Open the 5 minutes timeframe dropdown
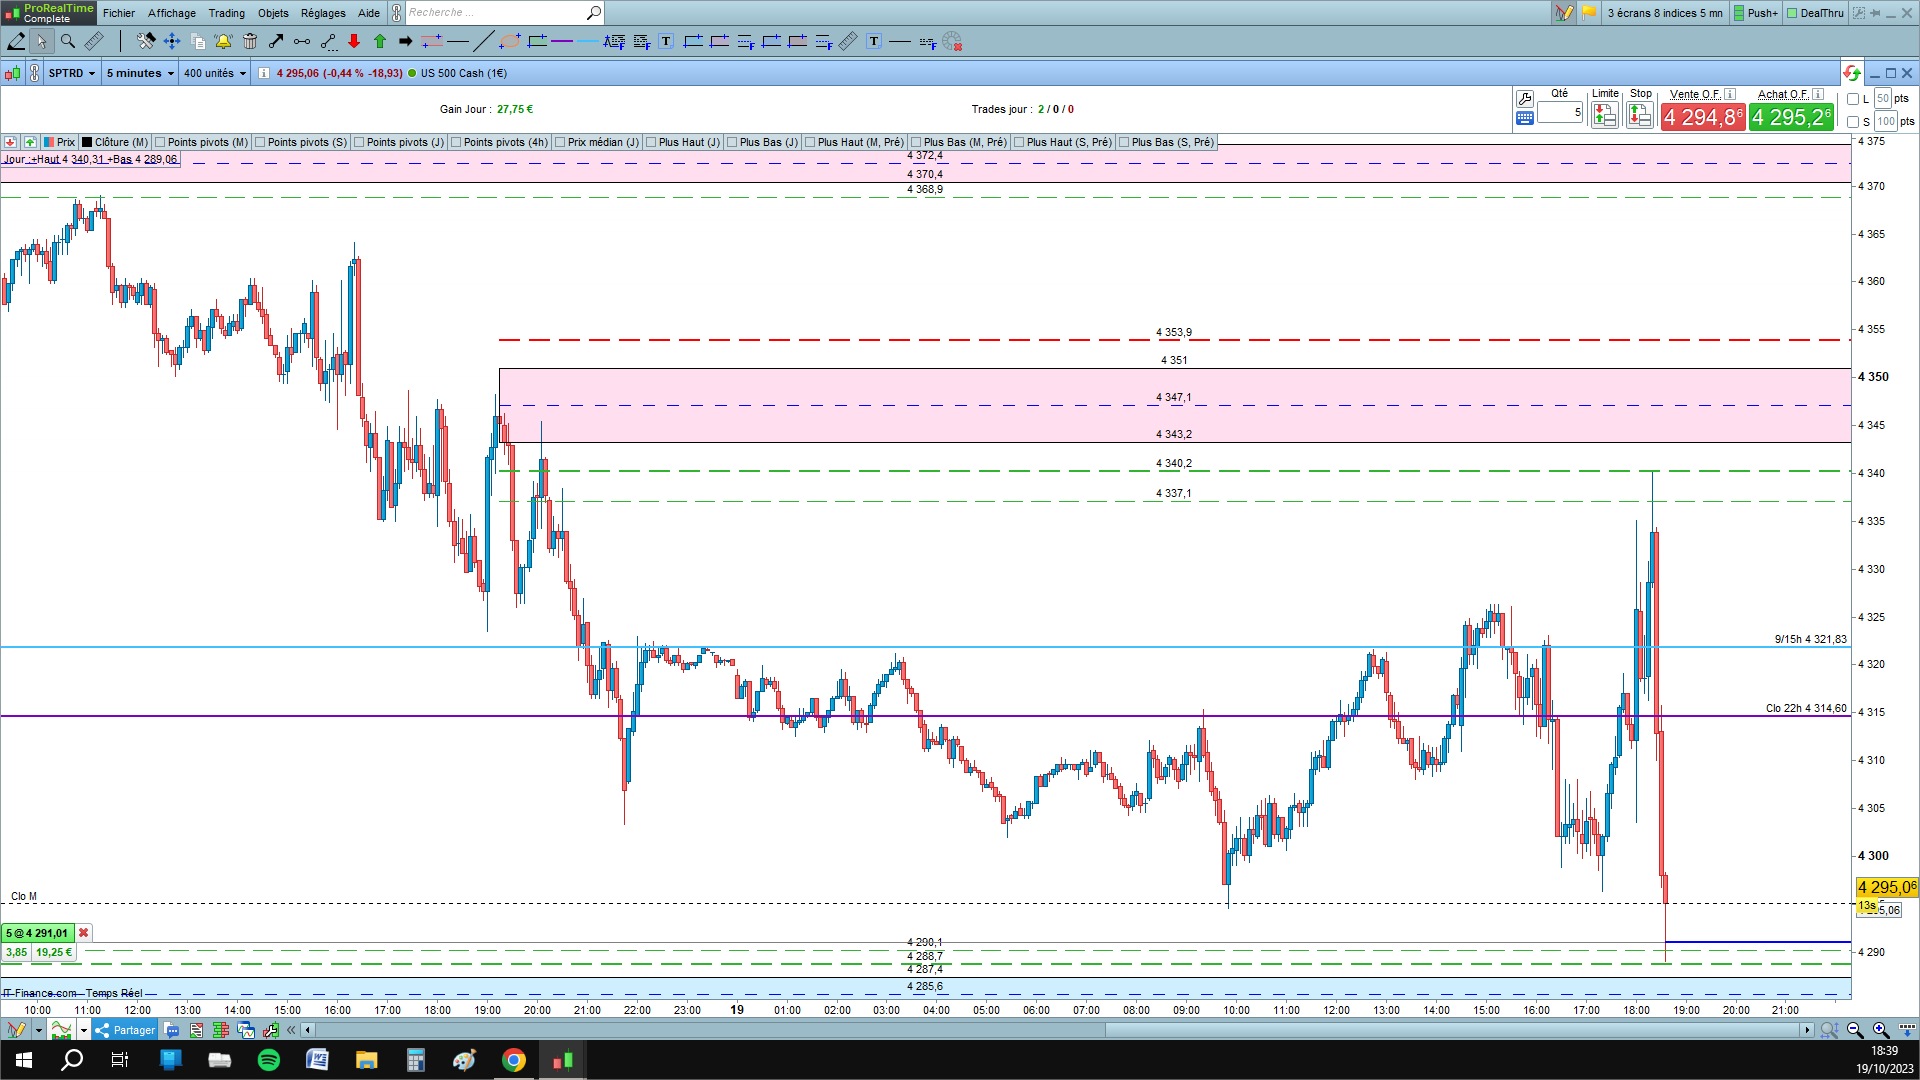Viewport: 1920px width, 1080px height. click(140, 73)
